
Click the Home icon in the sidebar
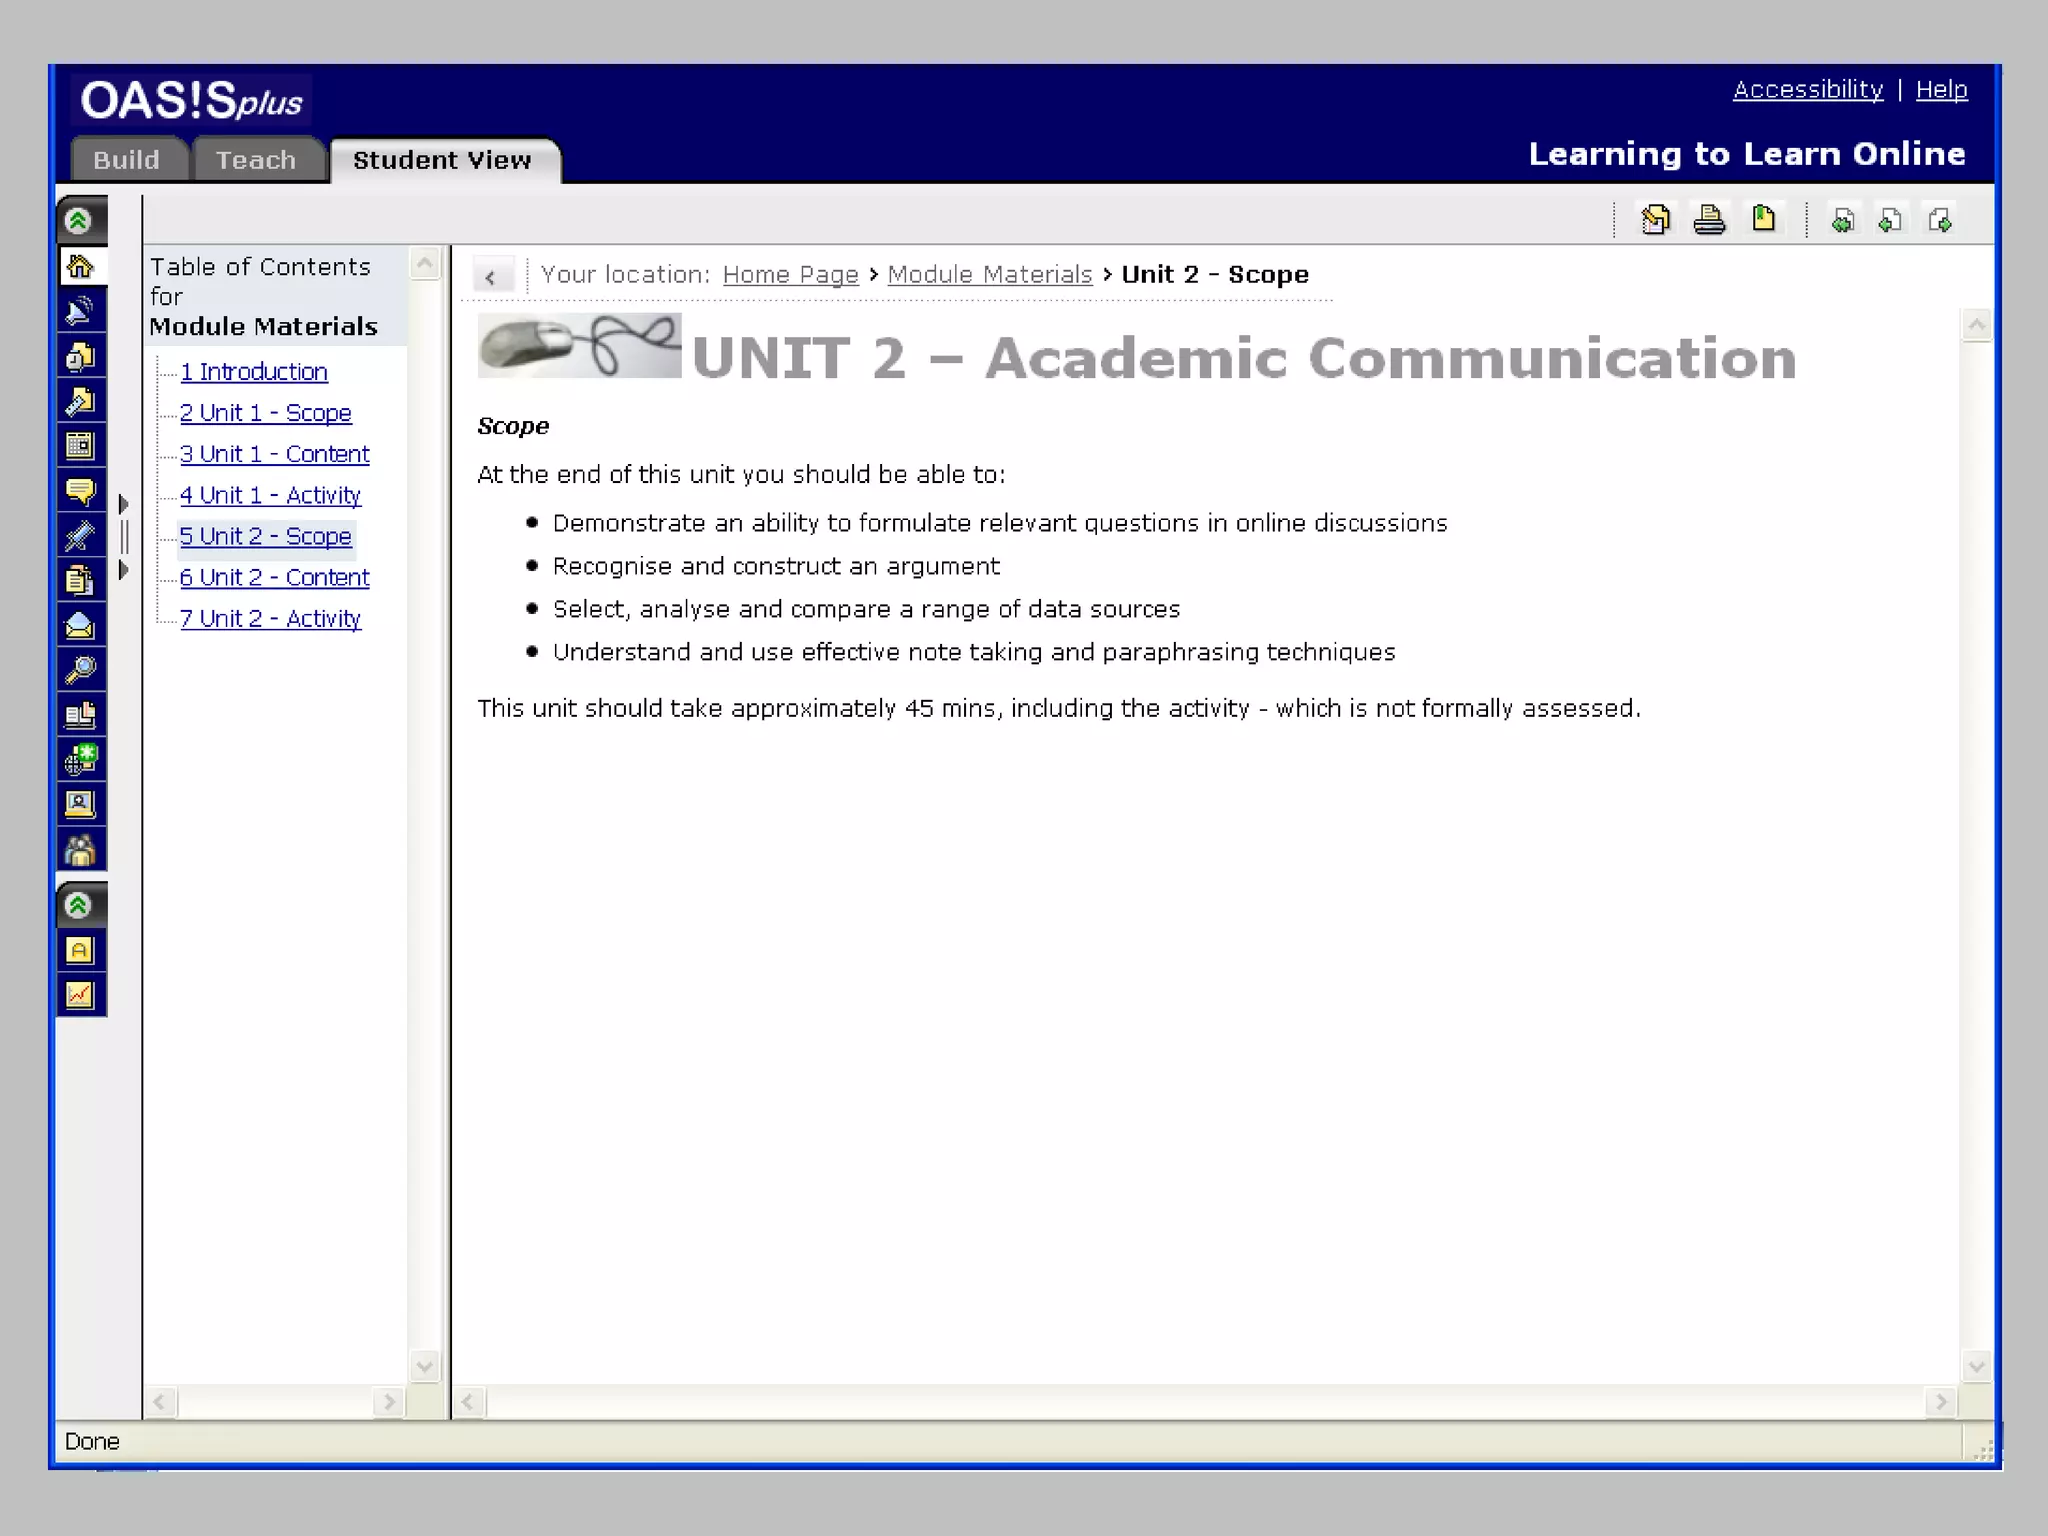click(80, 266)
